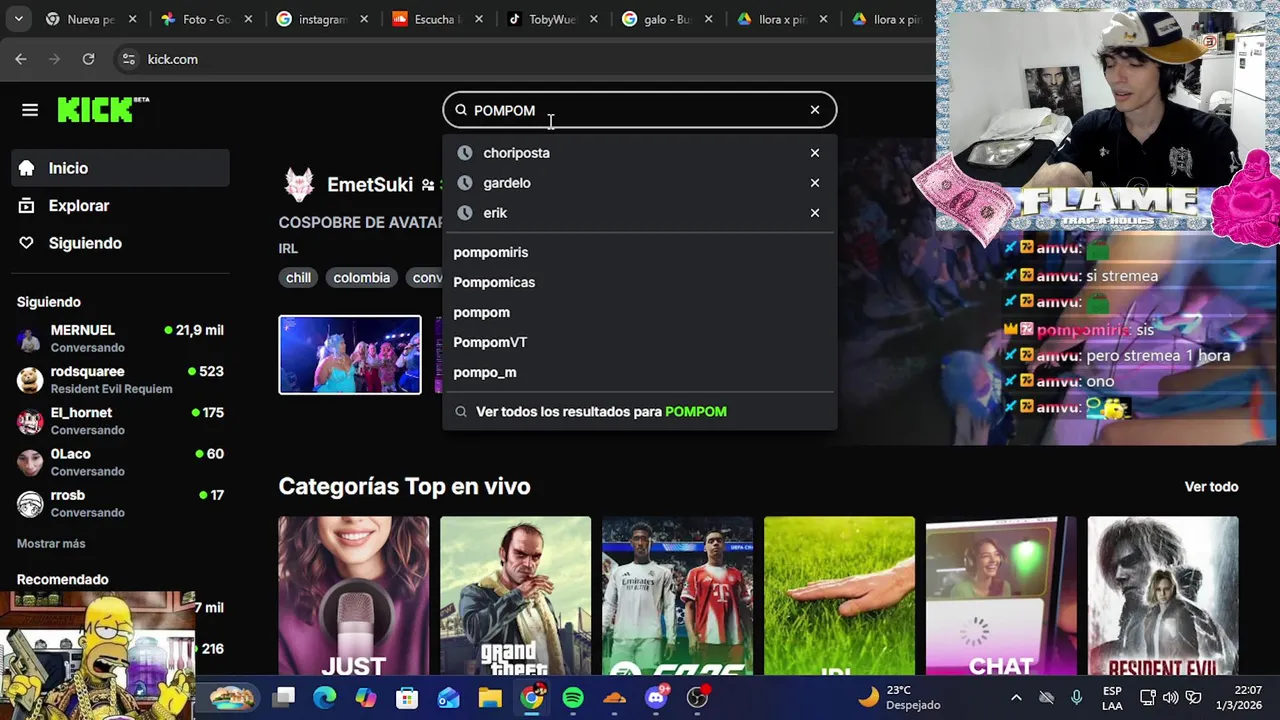Open Siguiendo in sidebar

pos(120,243)
